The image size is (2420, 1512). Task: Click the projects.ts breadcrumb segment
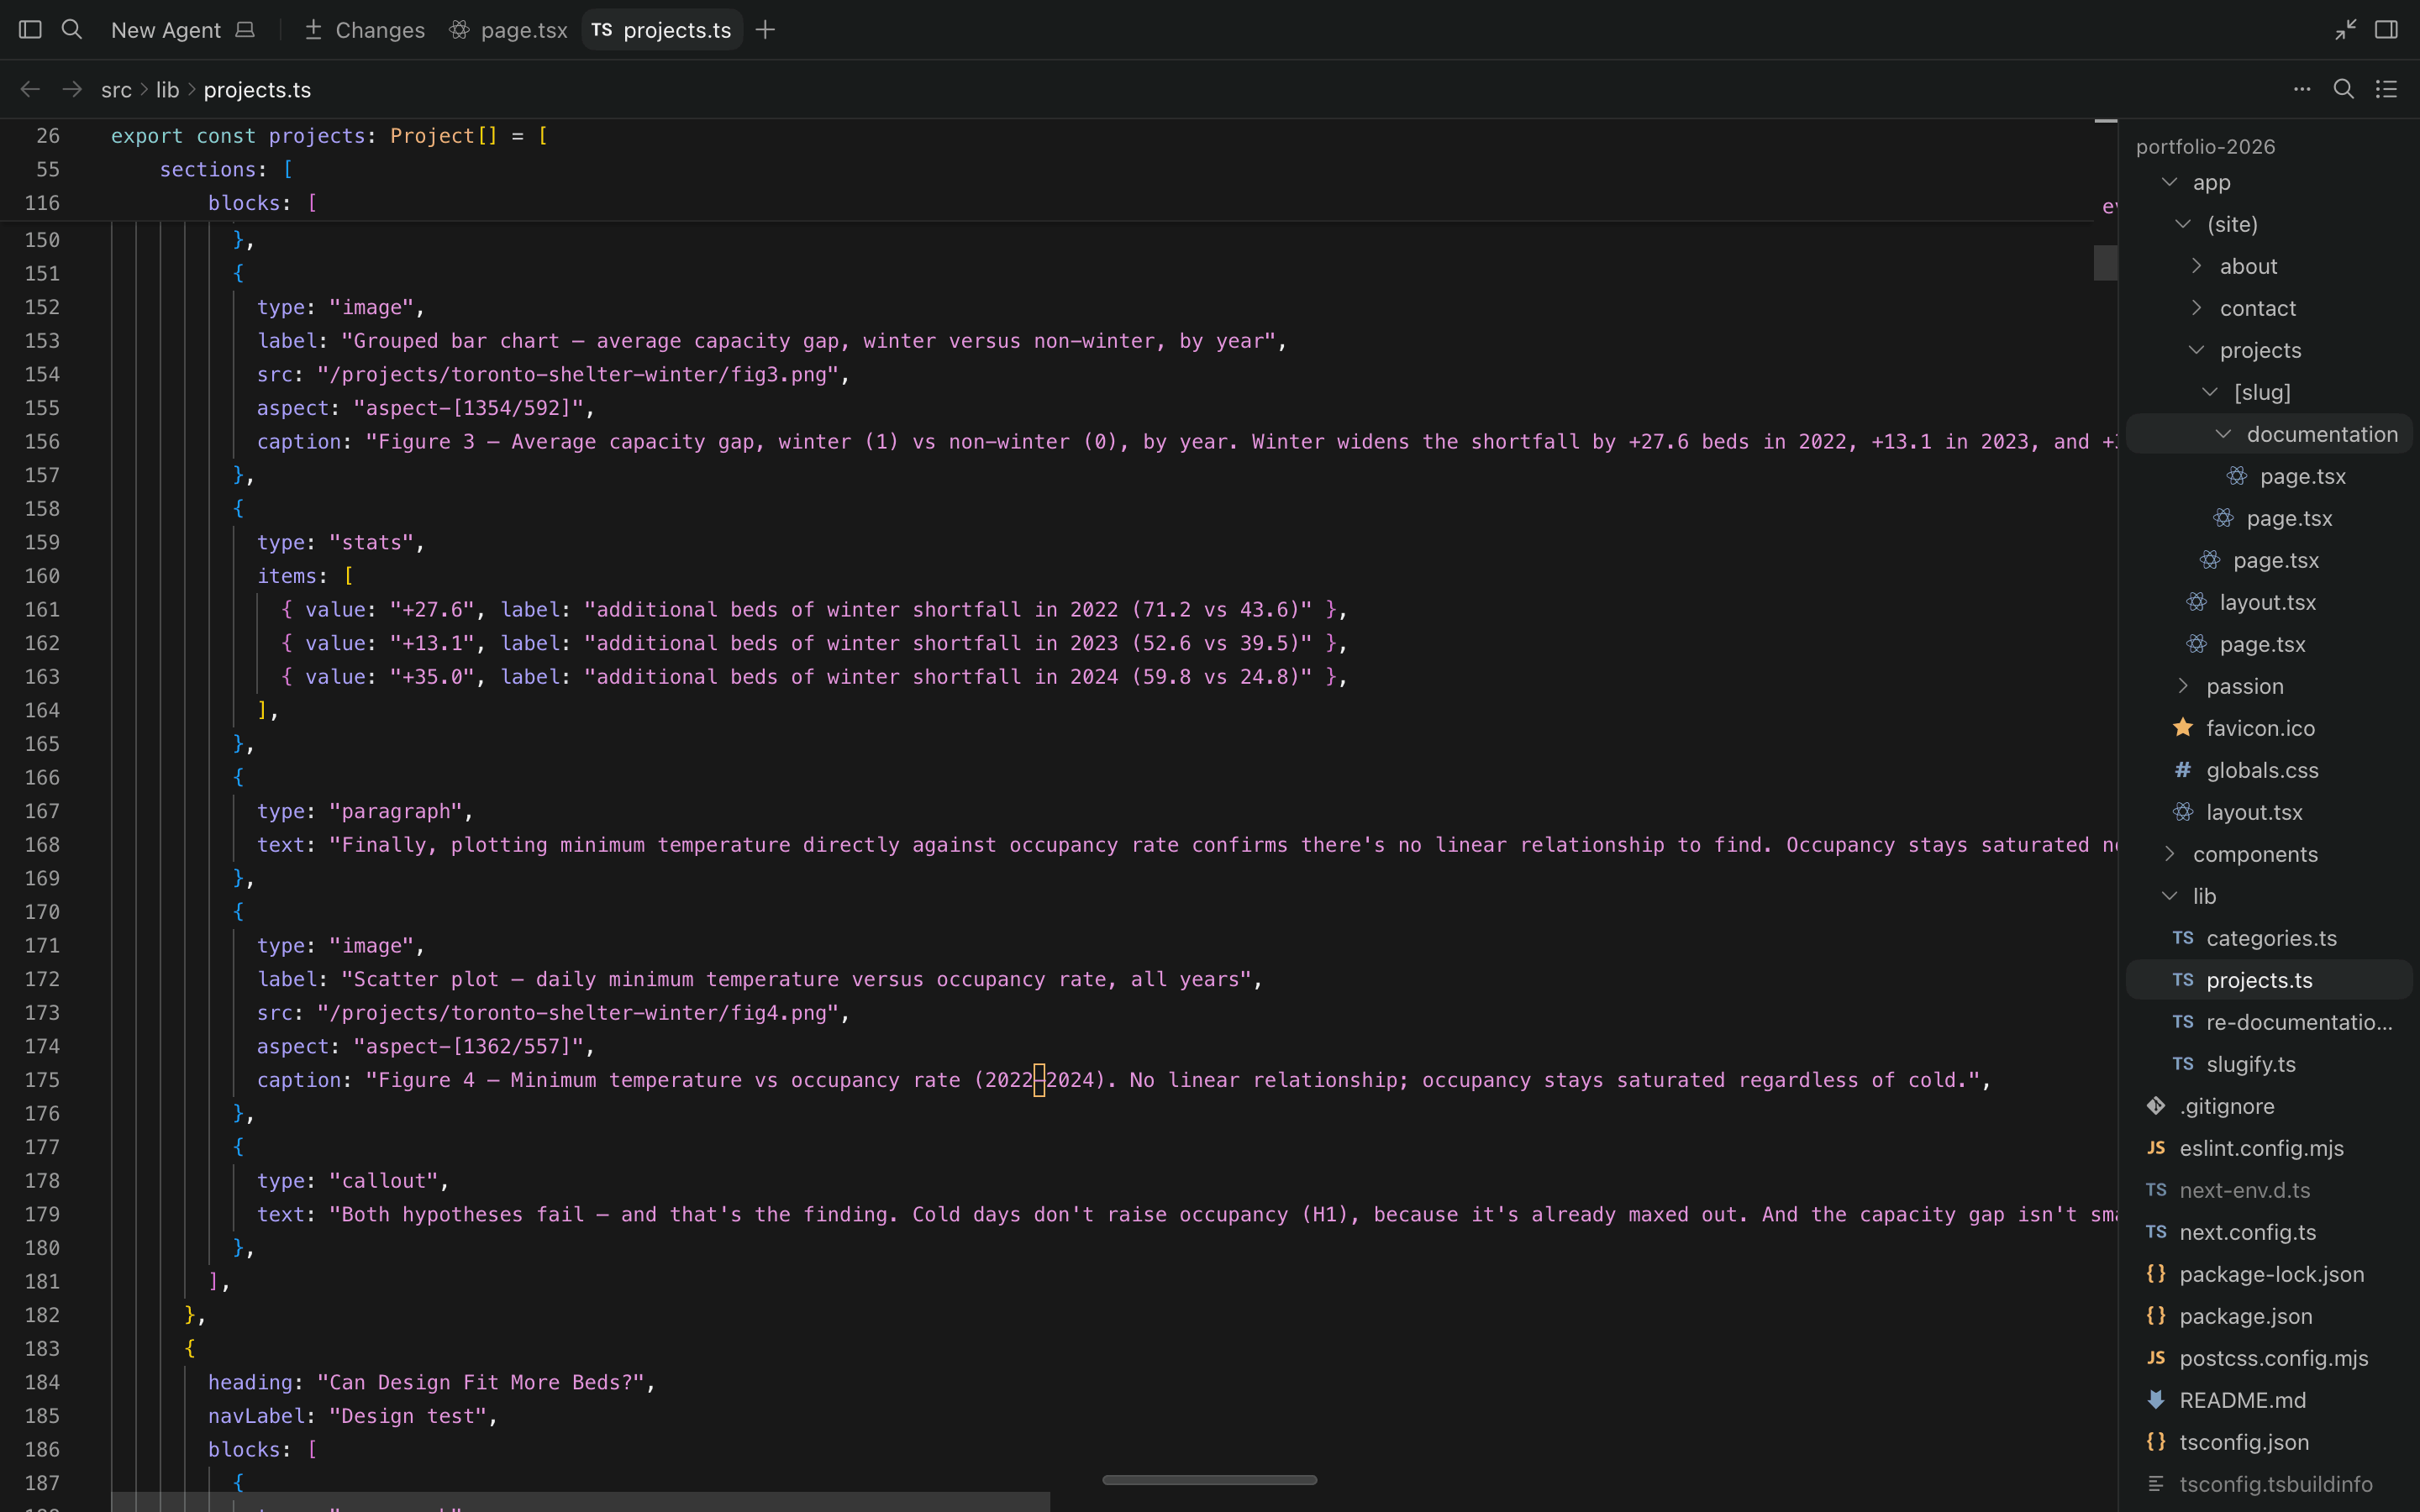(x=257, y=90)
